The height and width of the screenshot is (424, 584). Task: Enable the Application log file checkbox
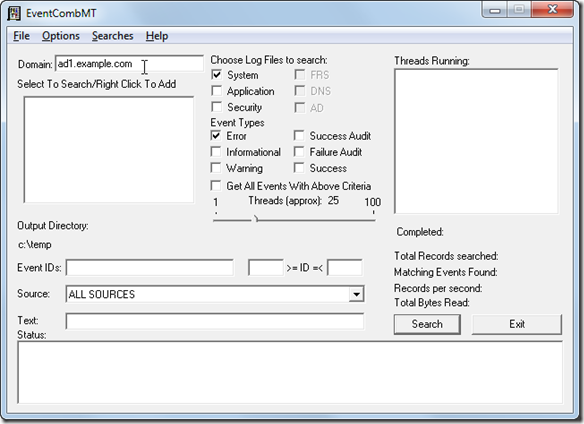216,91
